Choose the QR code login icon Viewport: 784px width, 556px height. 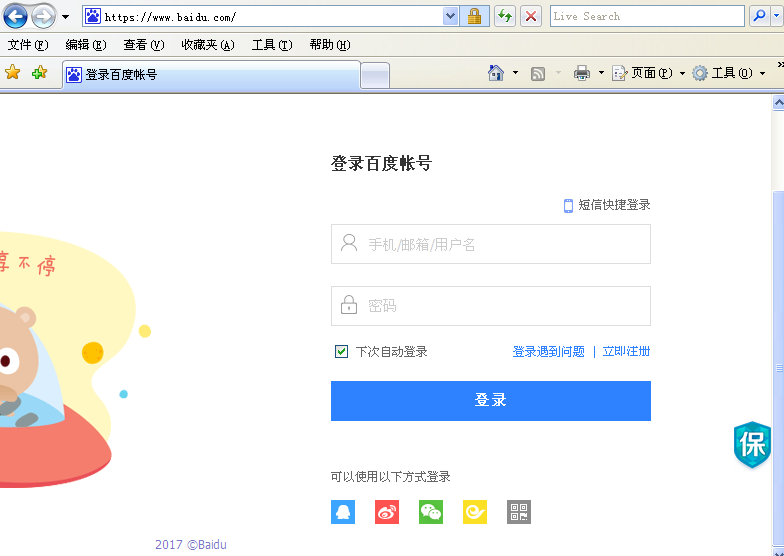pos(519,512)
